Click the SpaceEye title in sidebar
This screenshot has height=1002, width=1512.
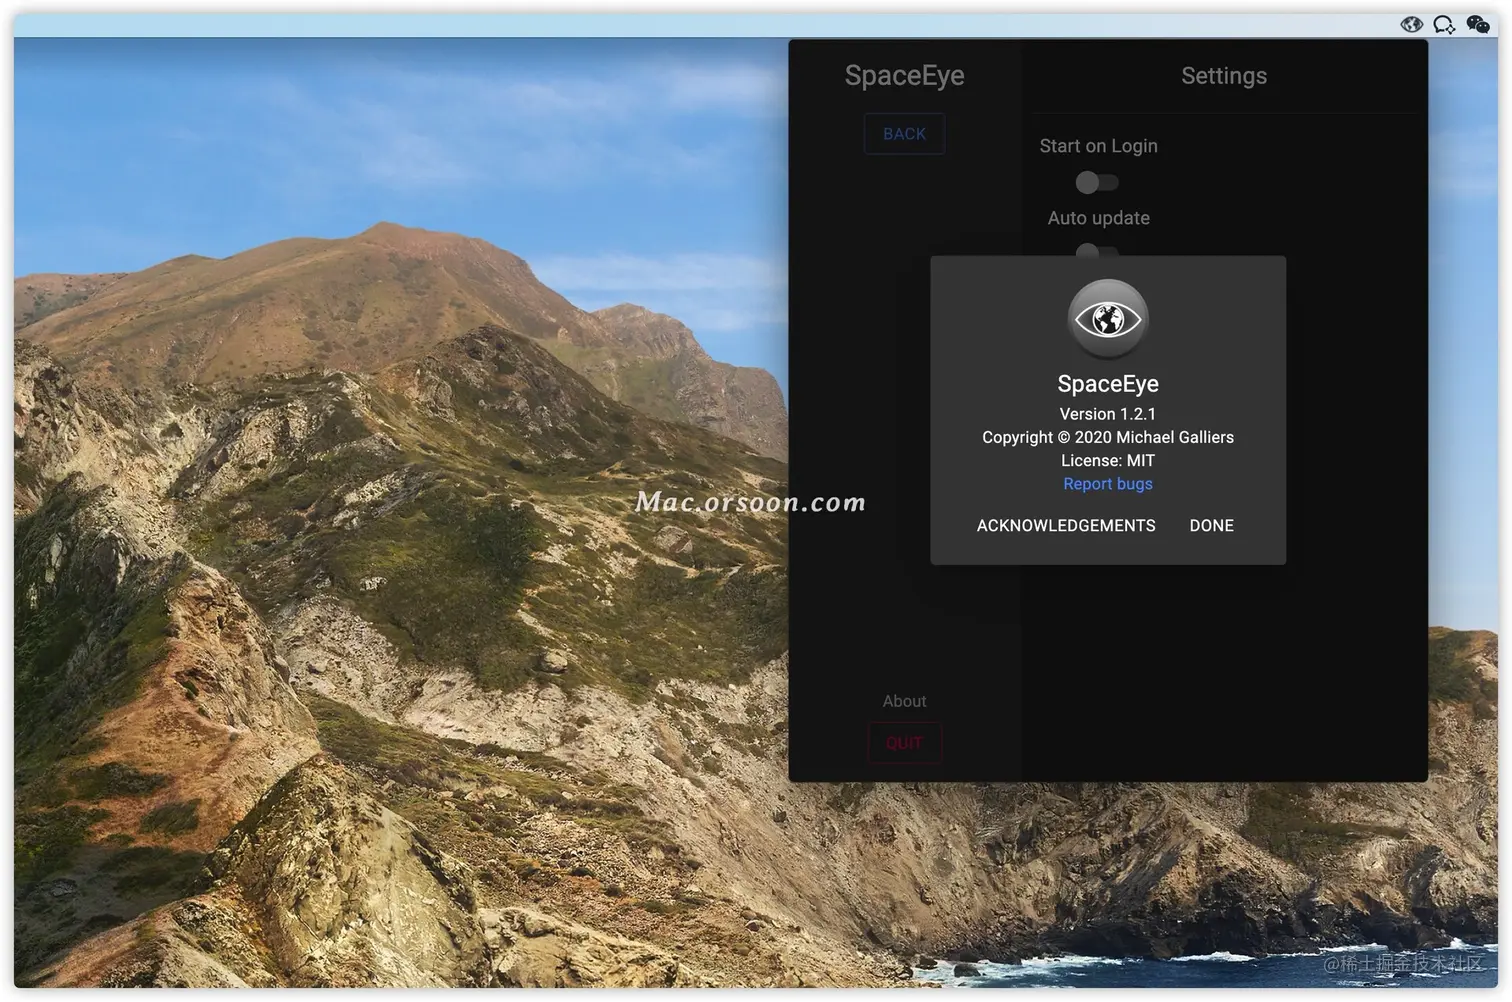pyautogui.click(x=904, y=76)
